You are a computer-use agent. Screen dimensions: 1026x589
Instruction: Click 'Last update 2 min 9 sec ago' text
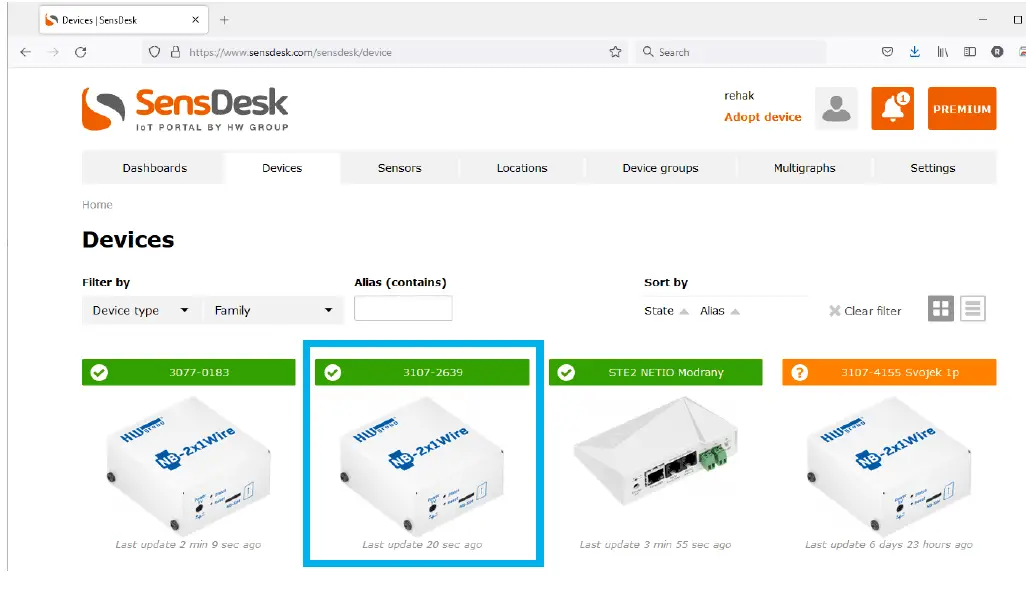click(188, 544)
